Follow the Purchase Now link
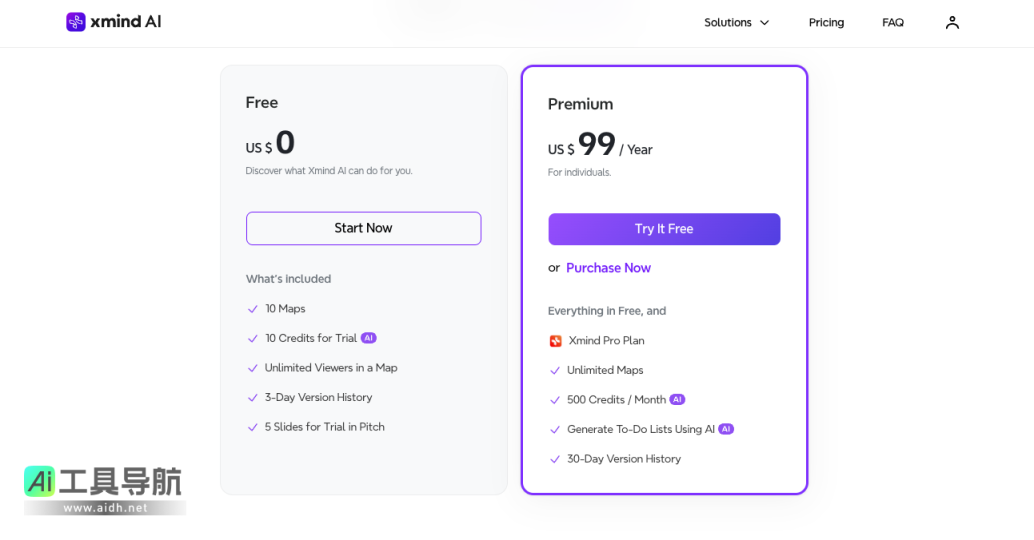The image size is (1034, 540). coord(608,268)
